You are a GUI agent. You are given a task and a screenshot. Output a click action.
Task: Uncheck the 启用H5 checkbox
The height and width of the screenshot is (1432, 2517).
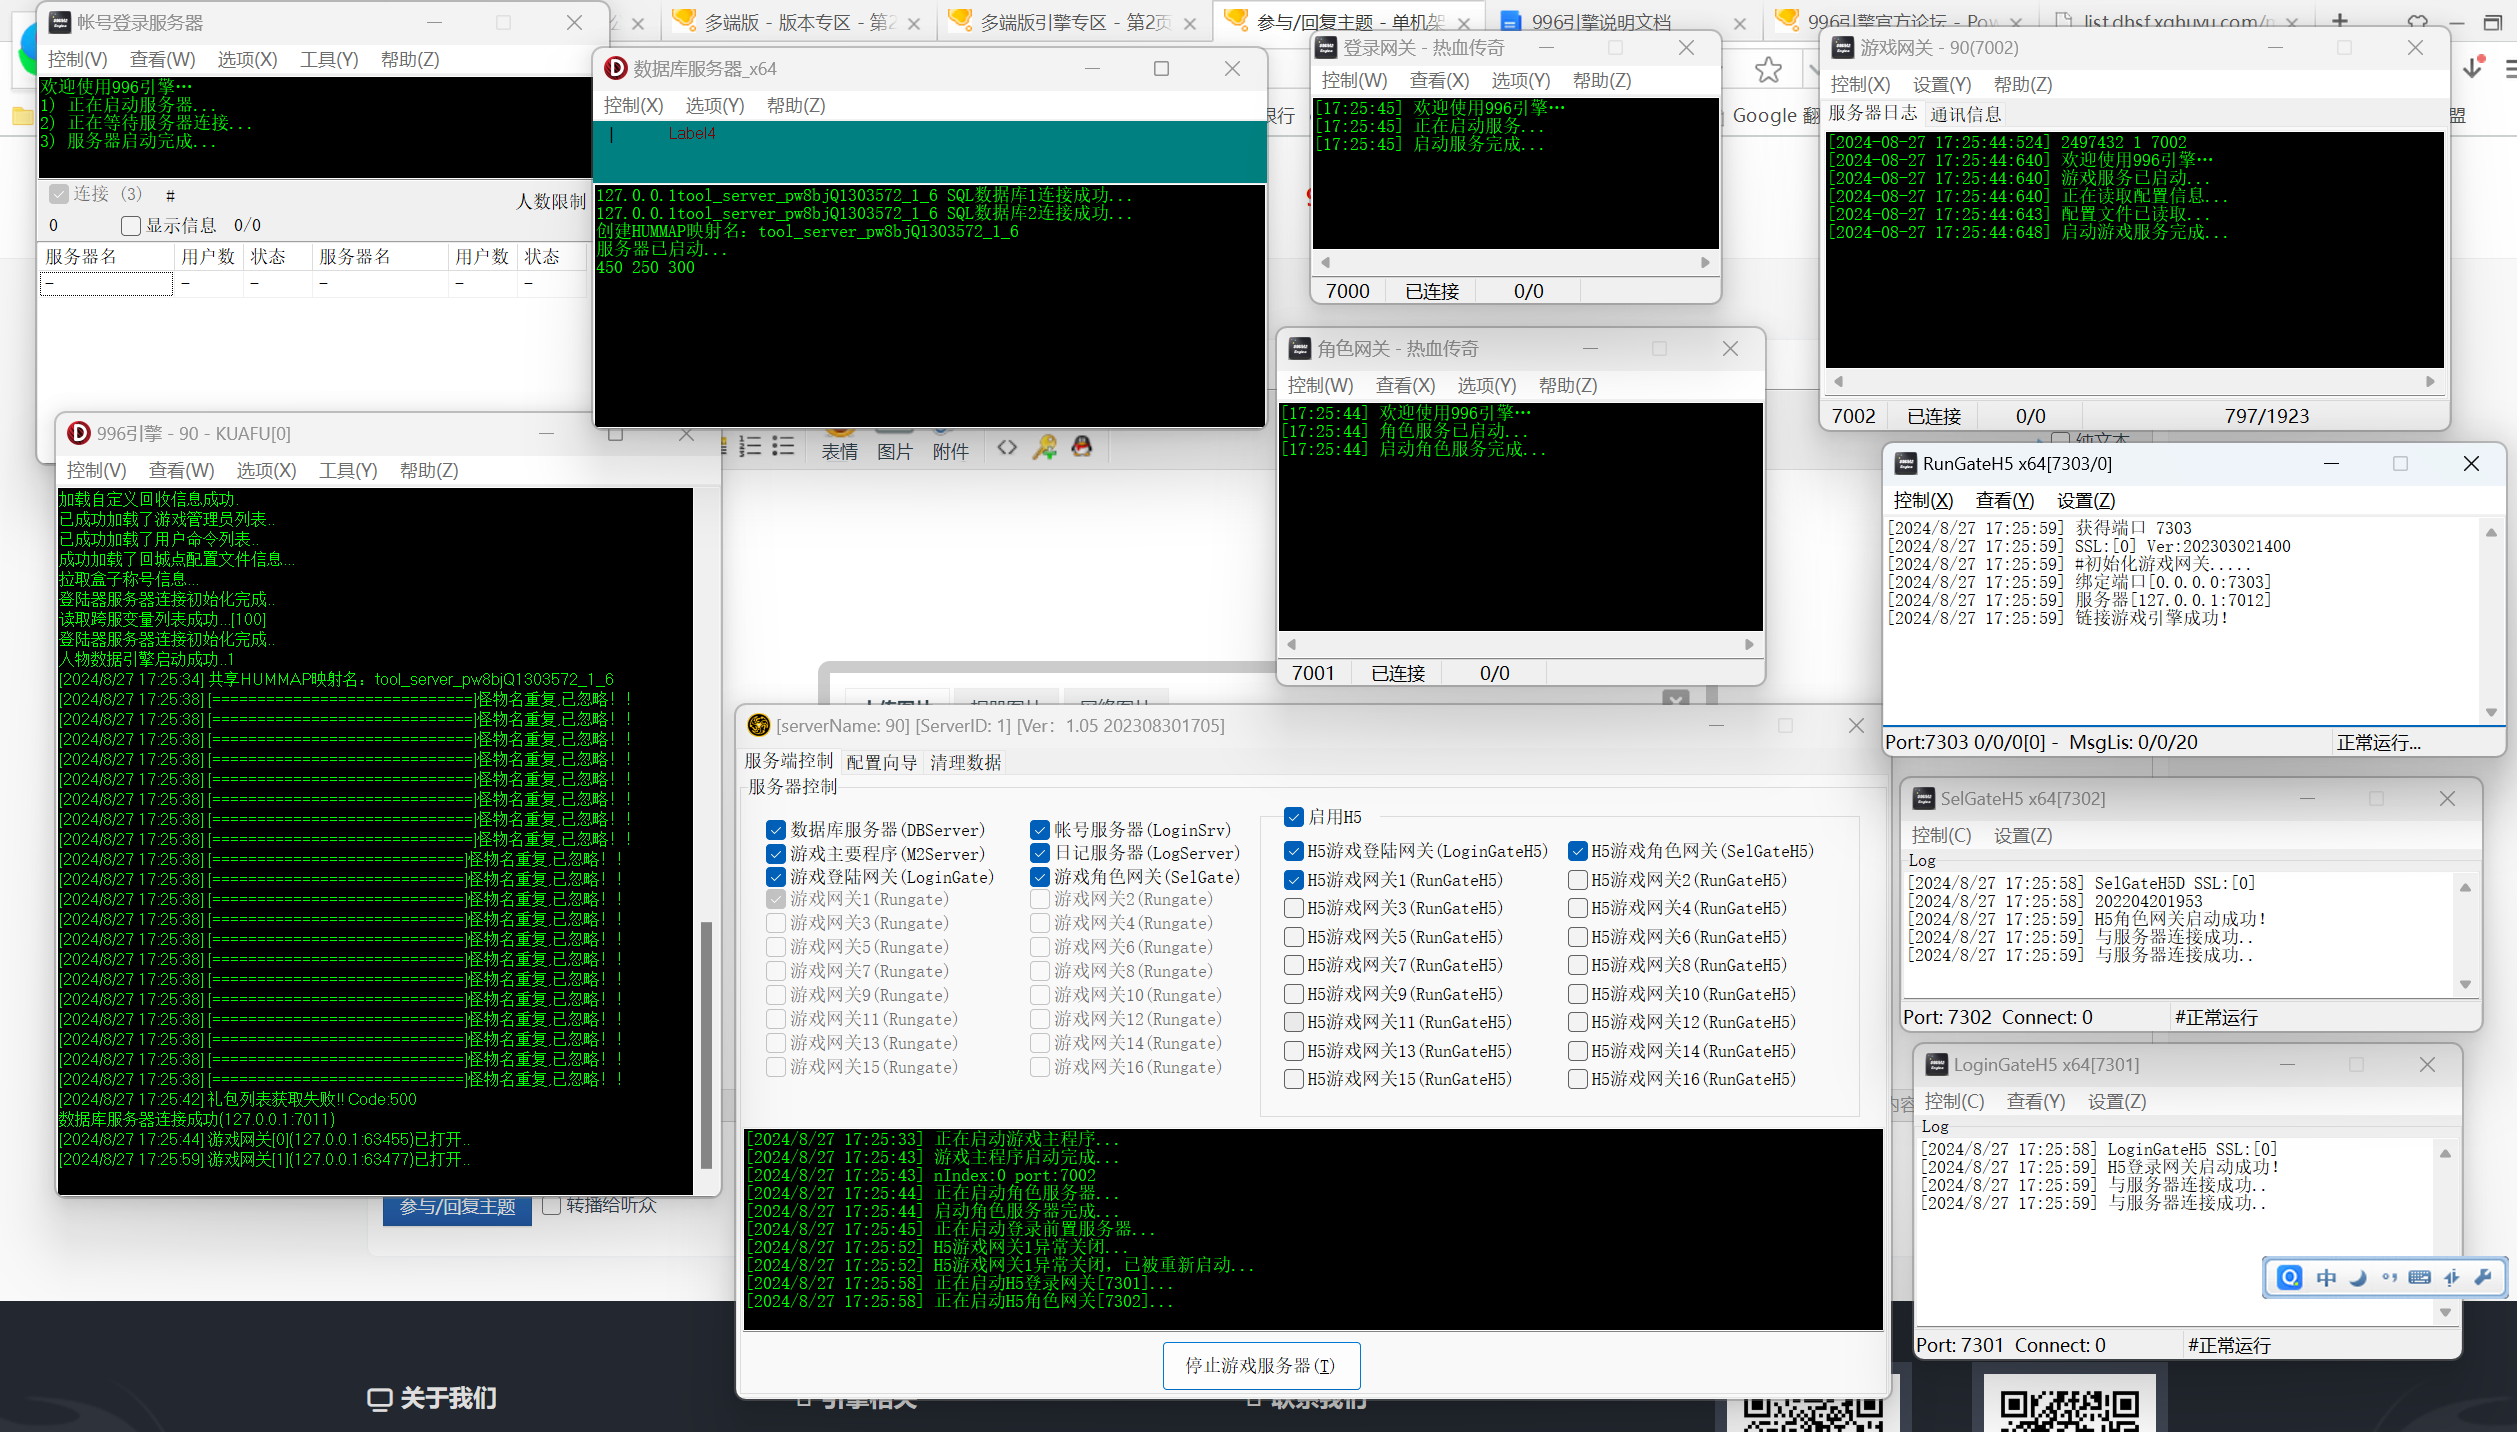click(x=1294, y=817)
